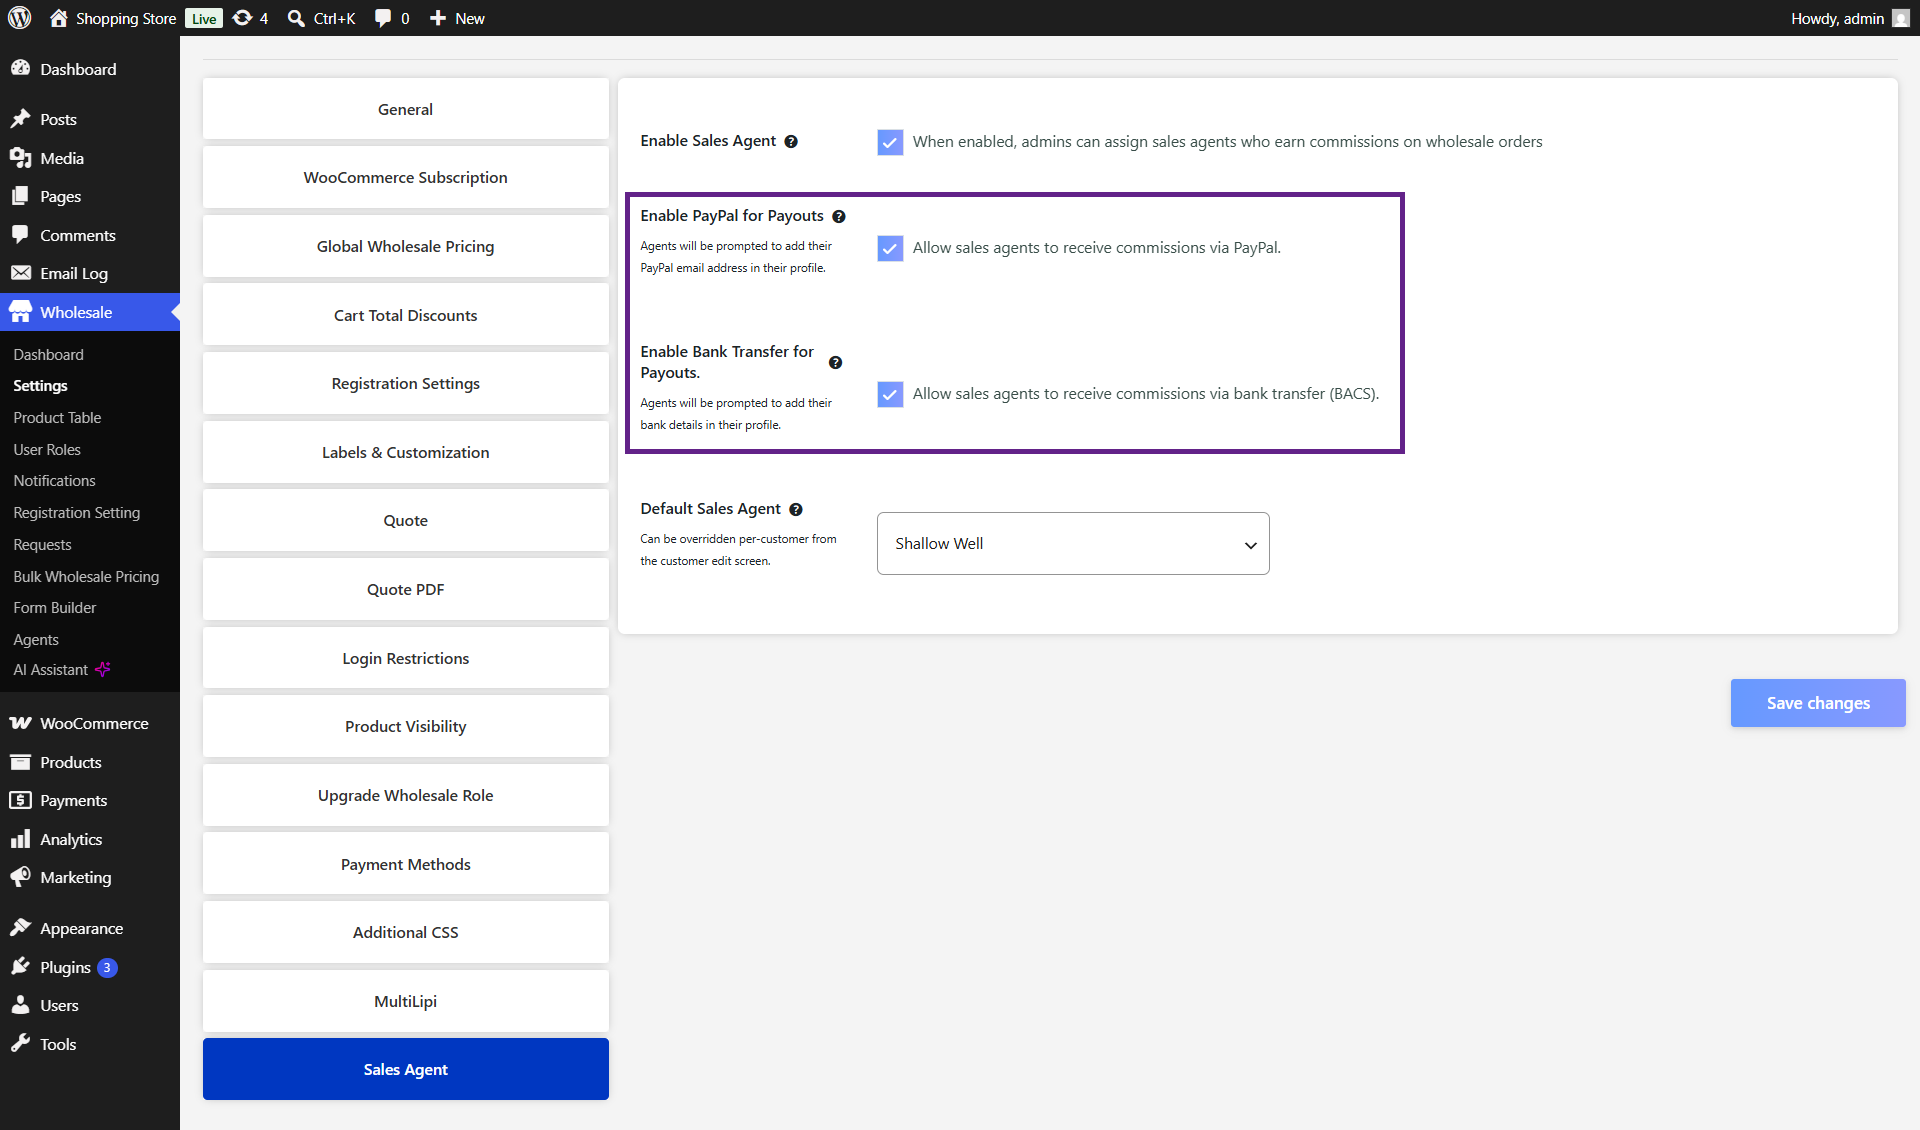Screen dimensions: 1920x1130
Task: Open the Payment Methods tab
Action: coord(405,864)
